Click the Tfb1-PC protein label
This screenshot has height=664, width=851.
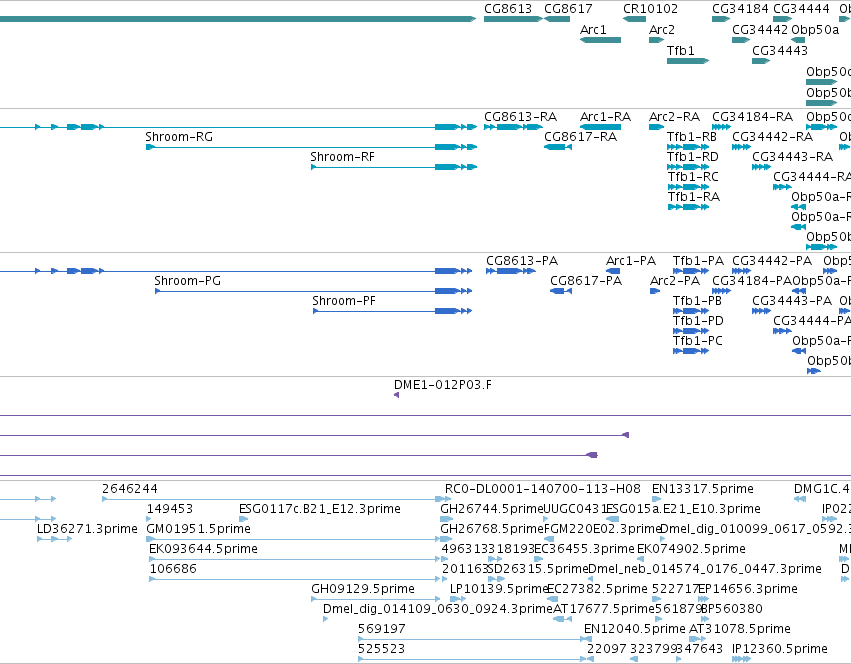click(x=697, y=341)
